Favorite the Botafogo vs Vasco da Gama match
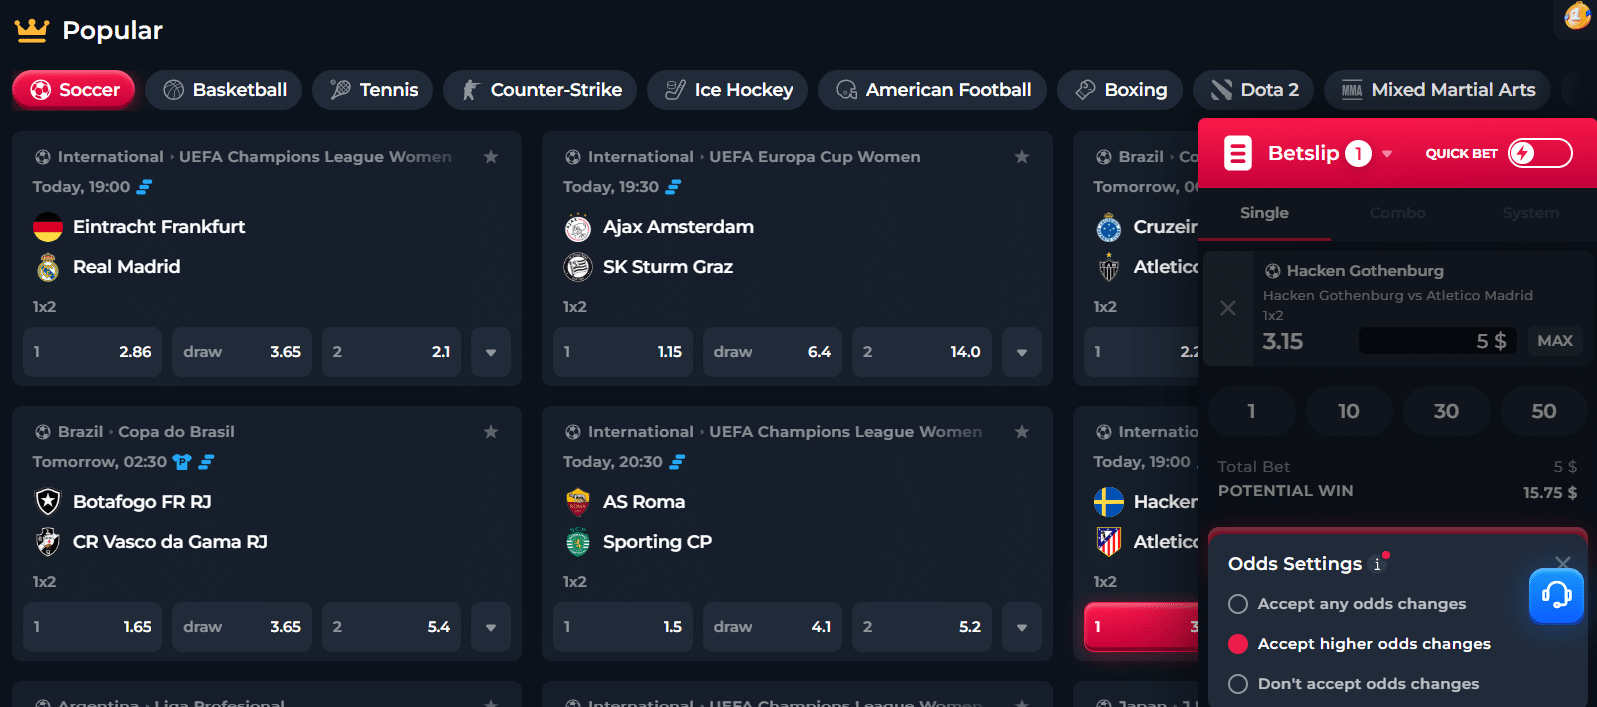The image size is (1597, 707). (x=491, y=432)
